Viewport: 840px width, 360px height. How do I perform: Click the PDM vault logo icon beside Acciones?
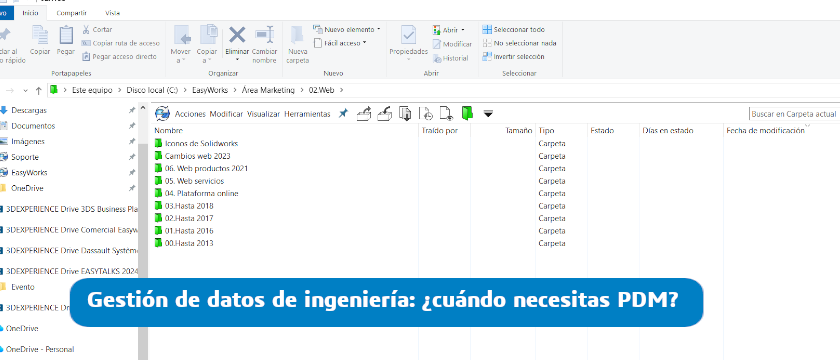click(162, 114)
